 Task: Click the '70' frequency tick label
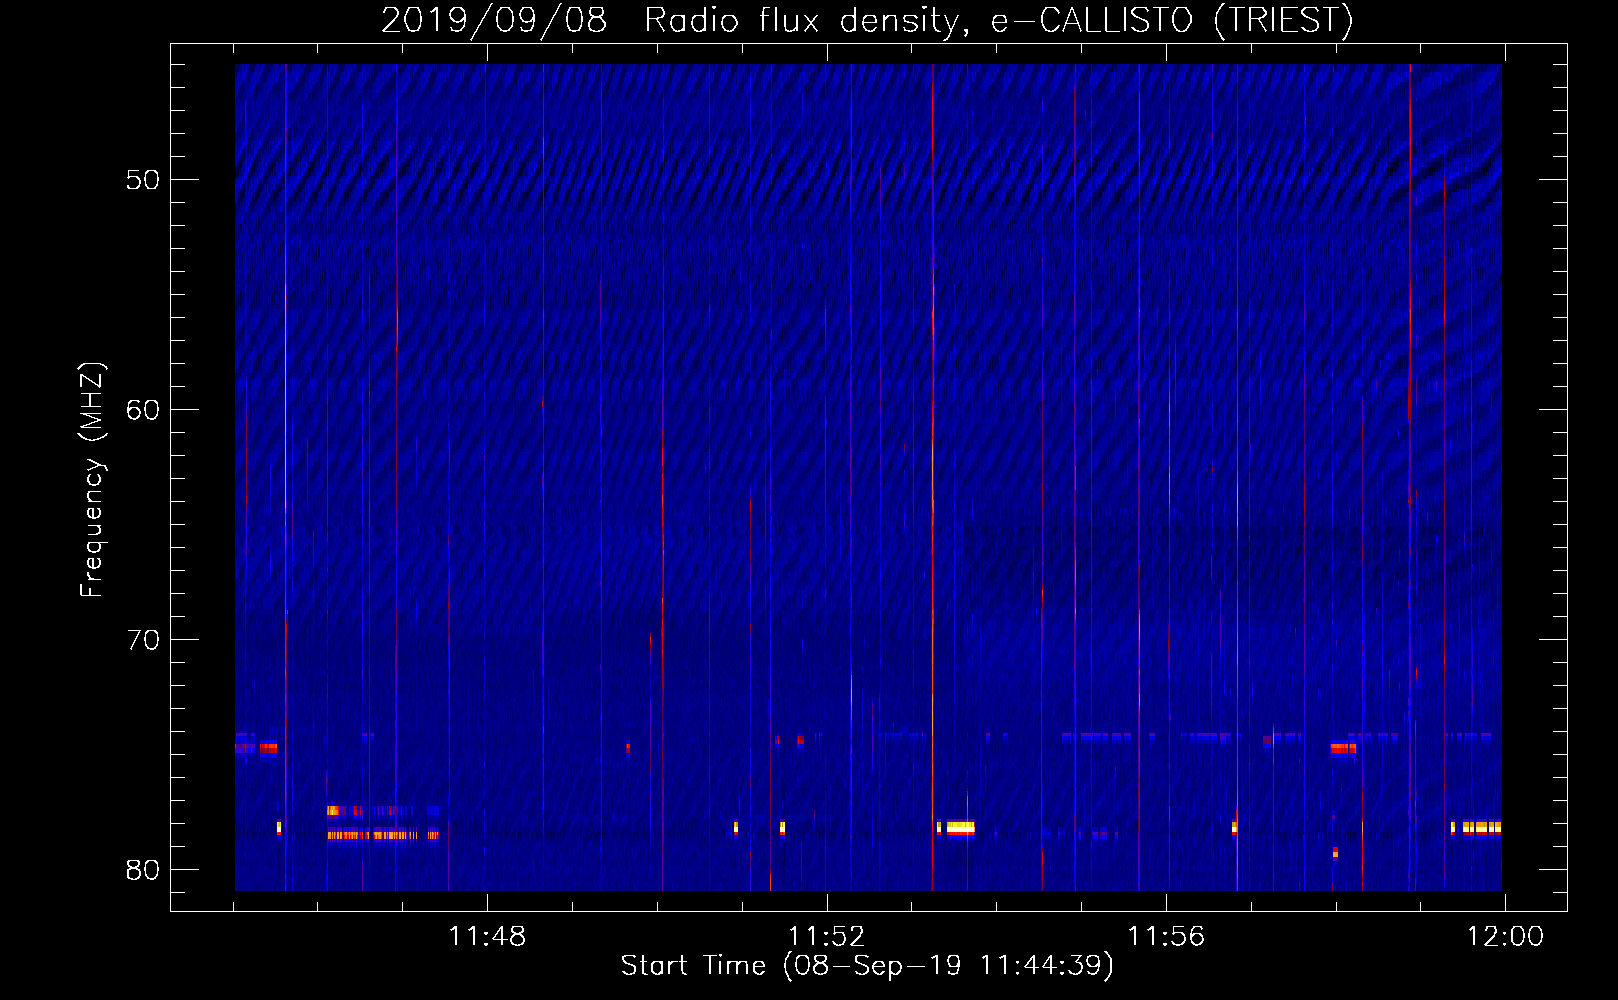tap(143, 640)
